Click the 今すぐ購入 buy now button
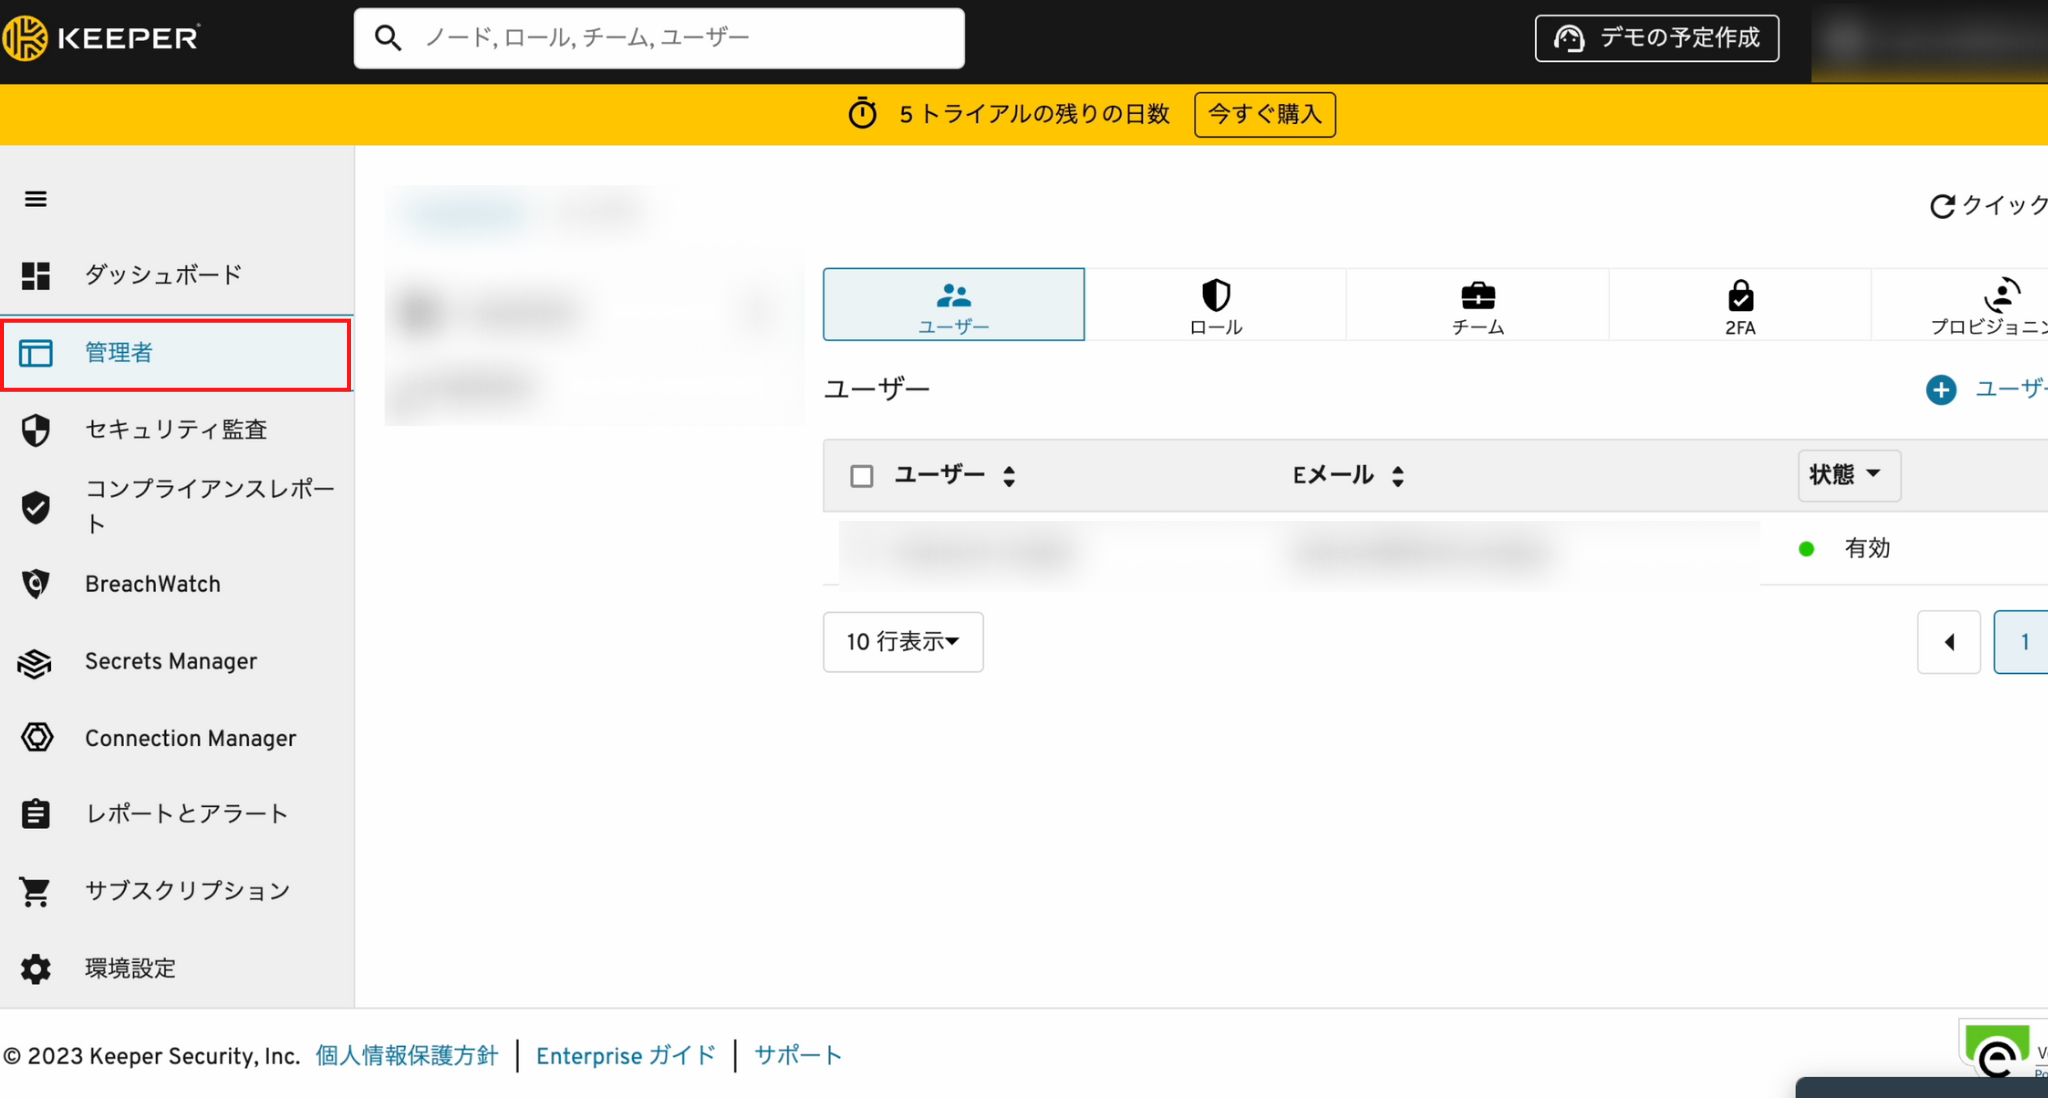This screenshot has height=1105, width=2048. (1265, 114)
